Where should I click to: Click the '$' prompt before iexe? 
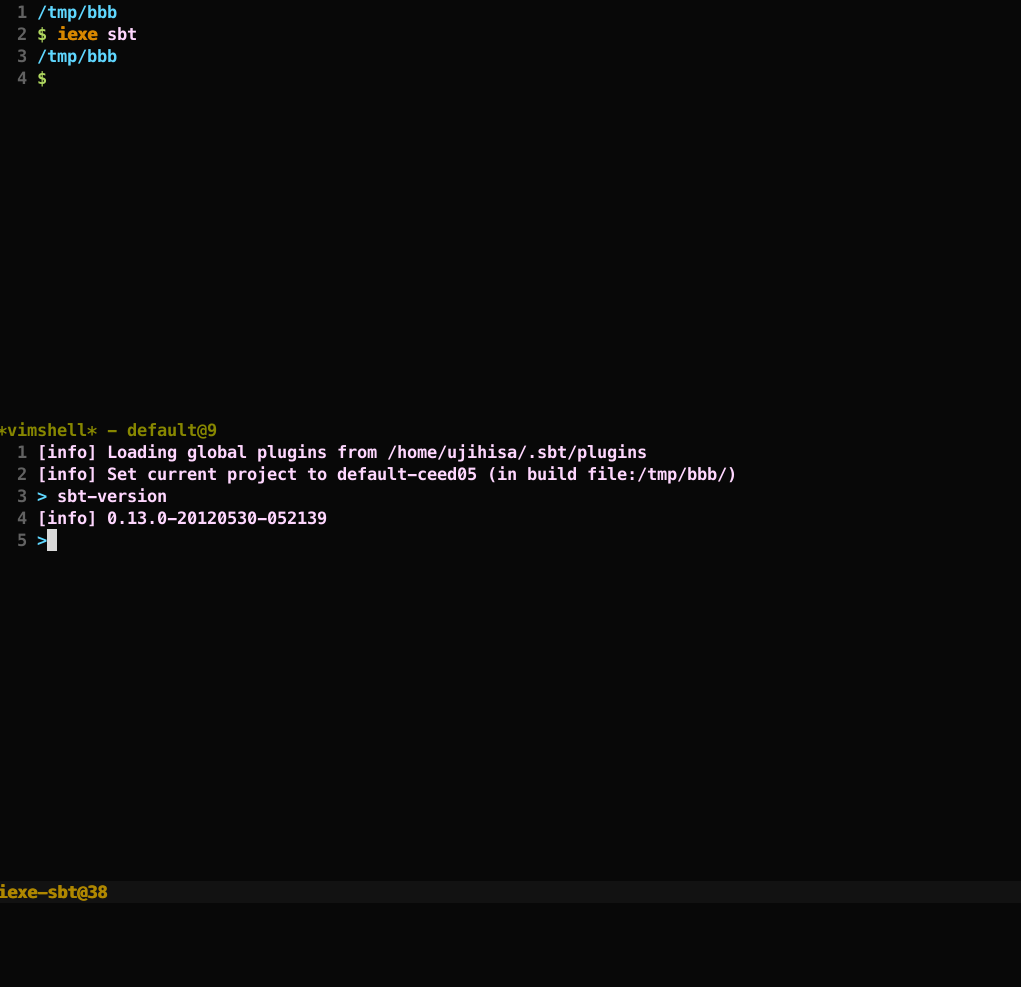(42, 35)
